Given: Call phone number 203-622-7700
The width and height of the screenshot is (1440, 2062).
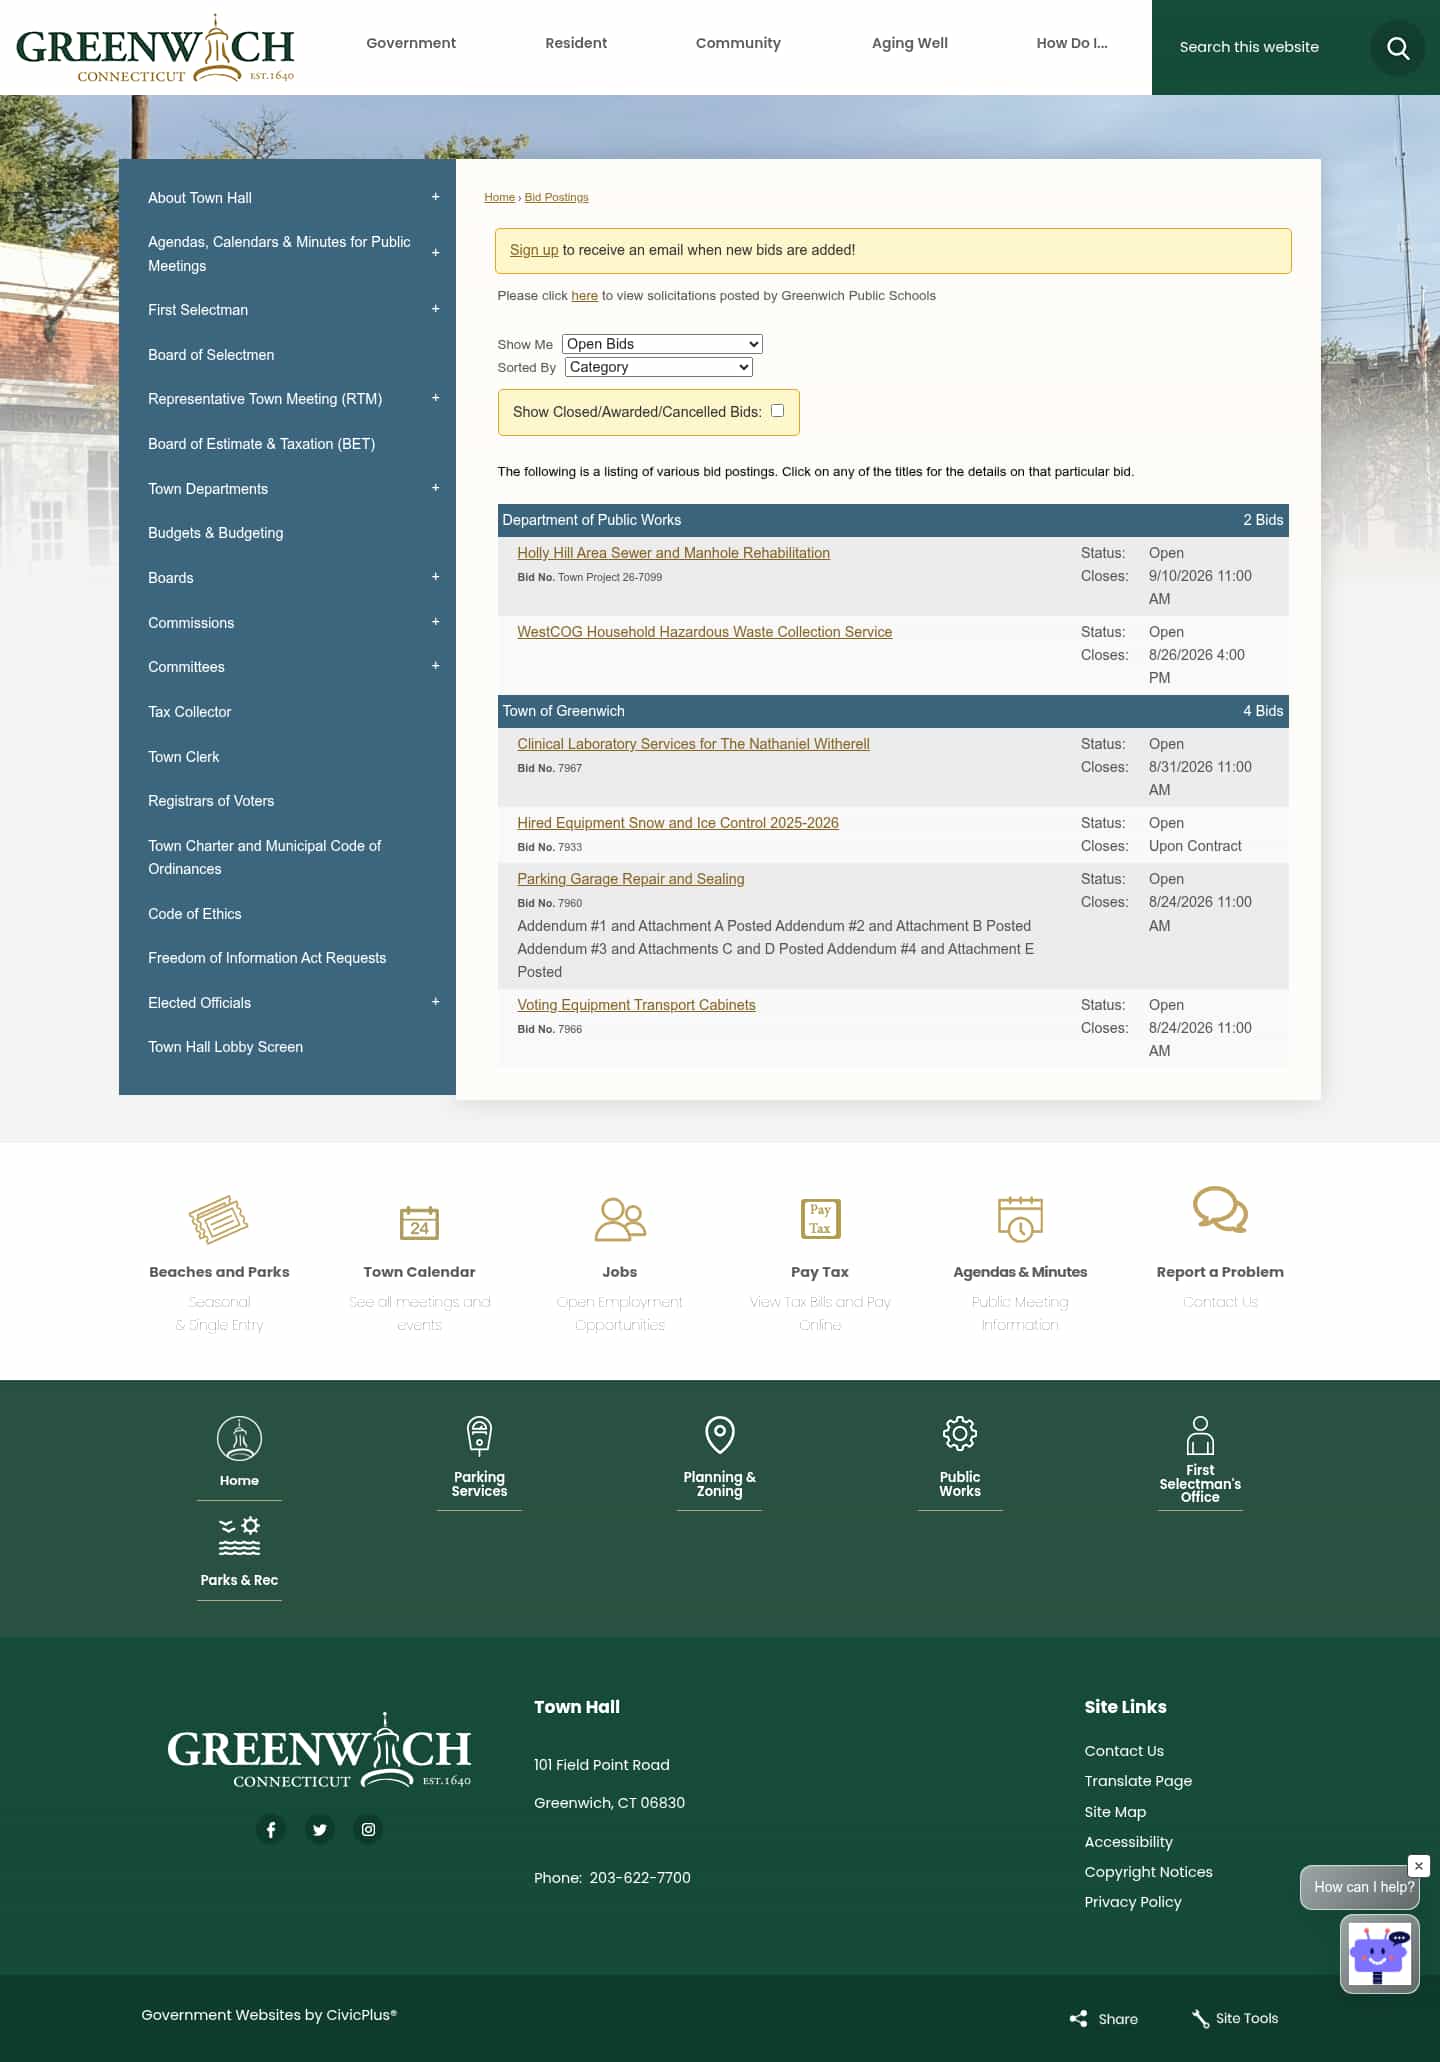Looking at the screenshot, I should click(640, 1878).
